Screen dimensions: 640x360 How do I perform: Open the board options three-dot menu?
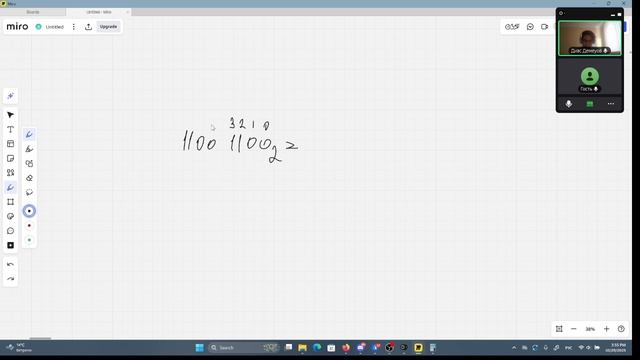point(73,27)
